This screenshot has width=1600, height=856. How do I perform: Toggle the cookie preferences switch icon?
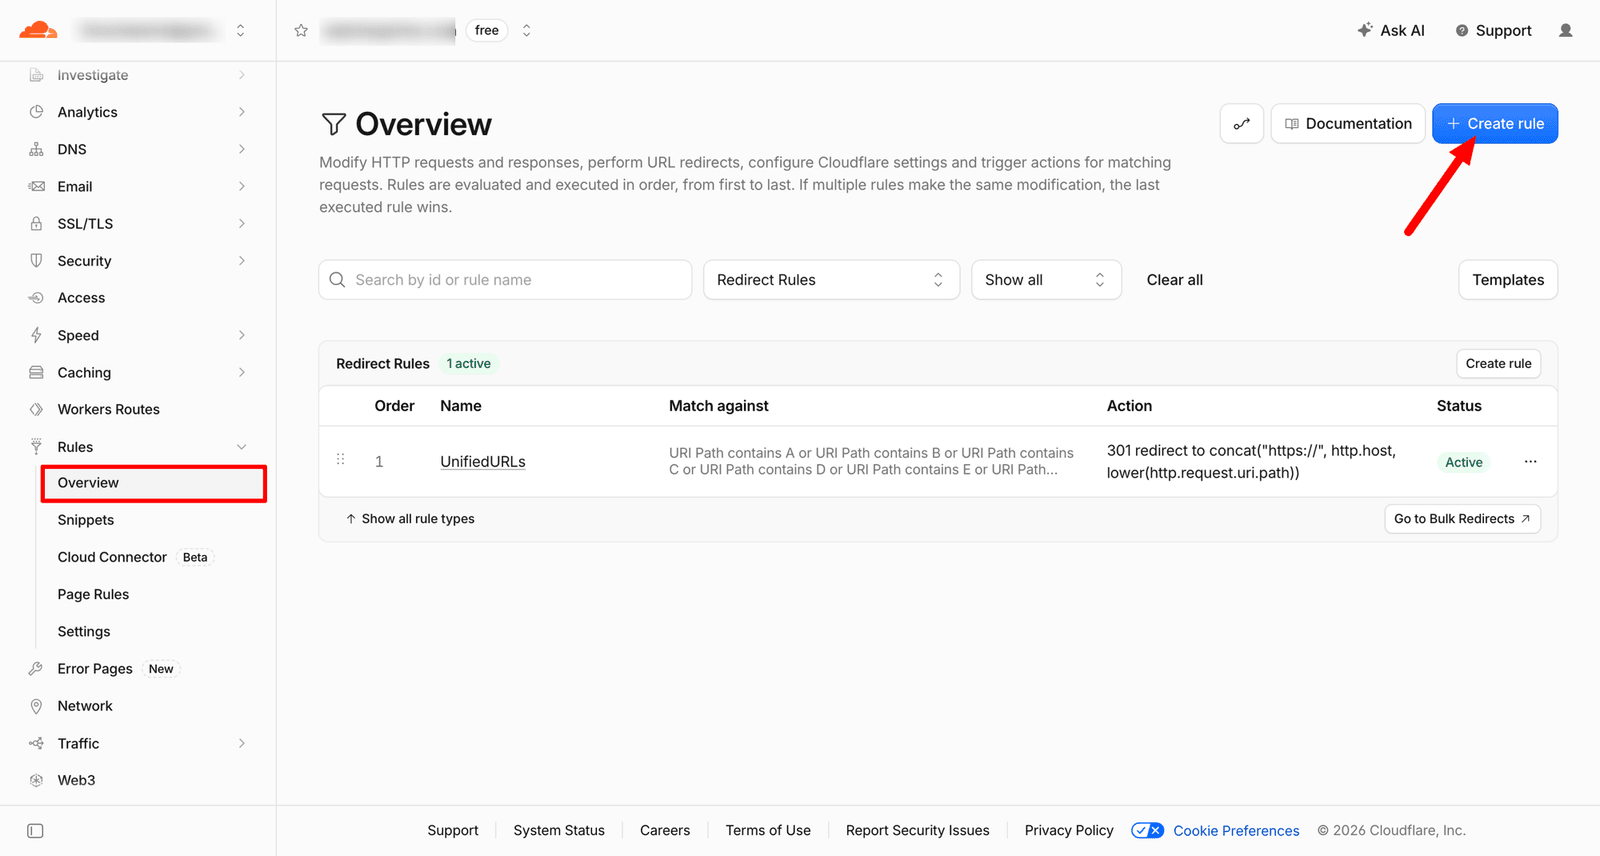click(1147, 831)
